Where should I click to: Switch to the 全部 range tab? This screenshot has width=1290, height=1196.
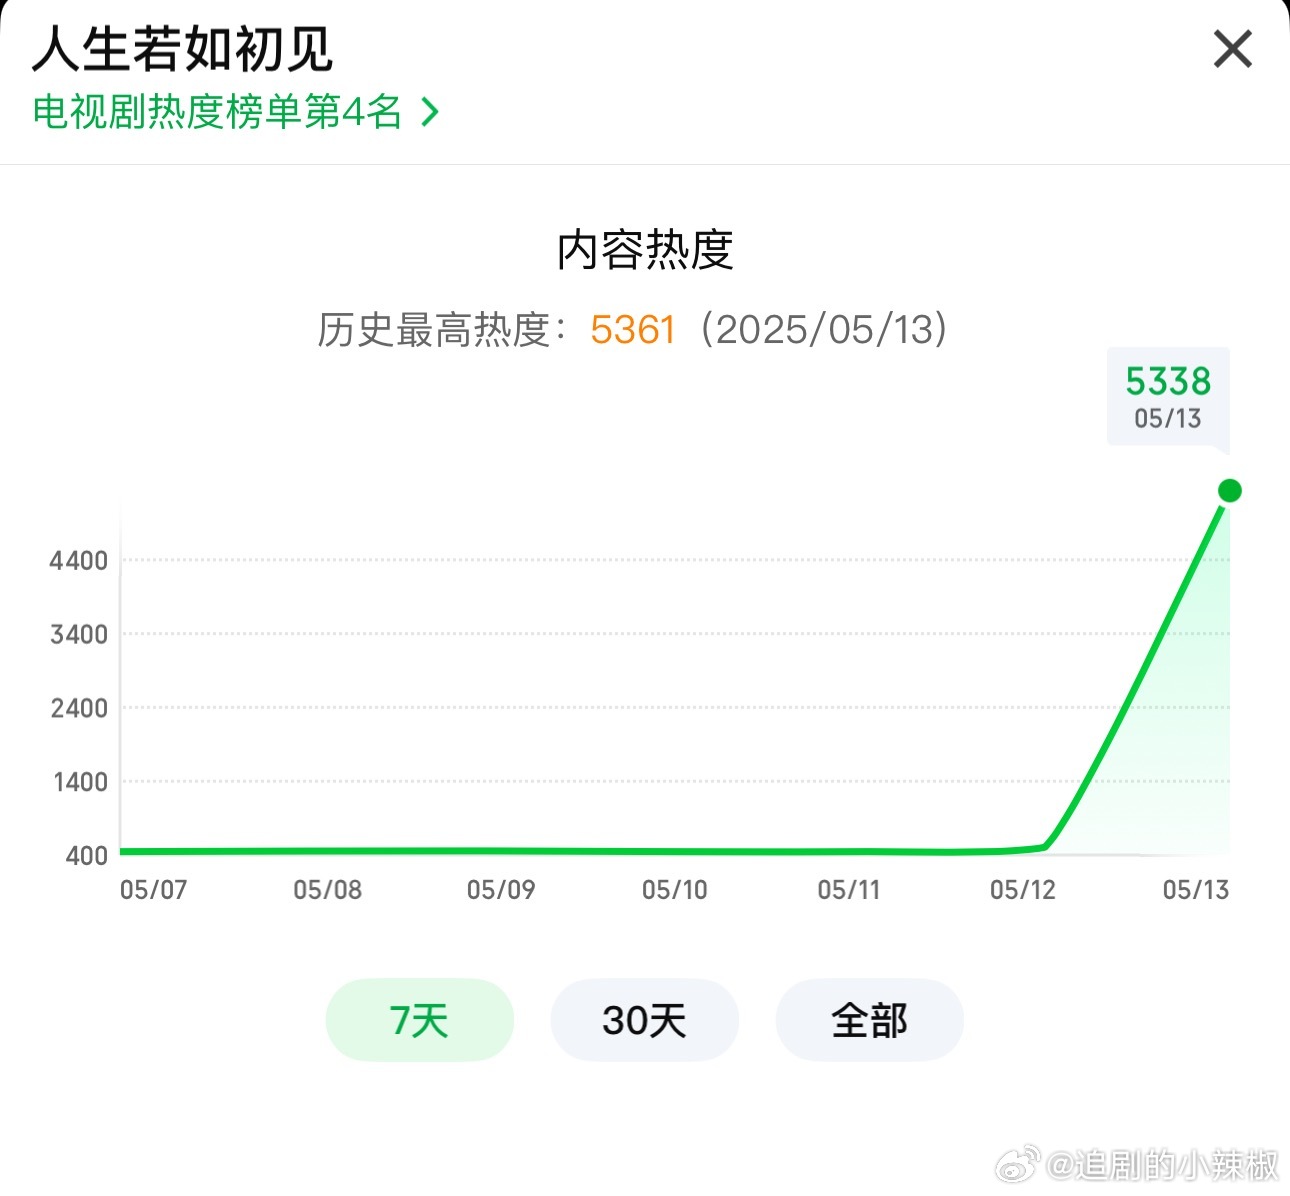point(869,1020)
